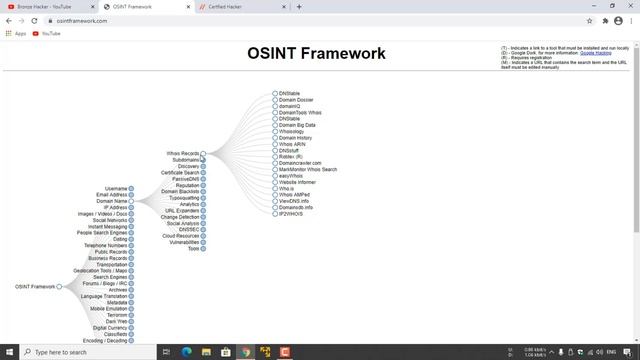Collapse the Whois Records node
Image resolution: width=640 pixels, height=360 pixels.
point(203,153)
